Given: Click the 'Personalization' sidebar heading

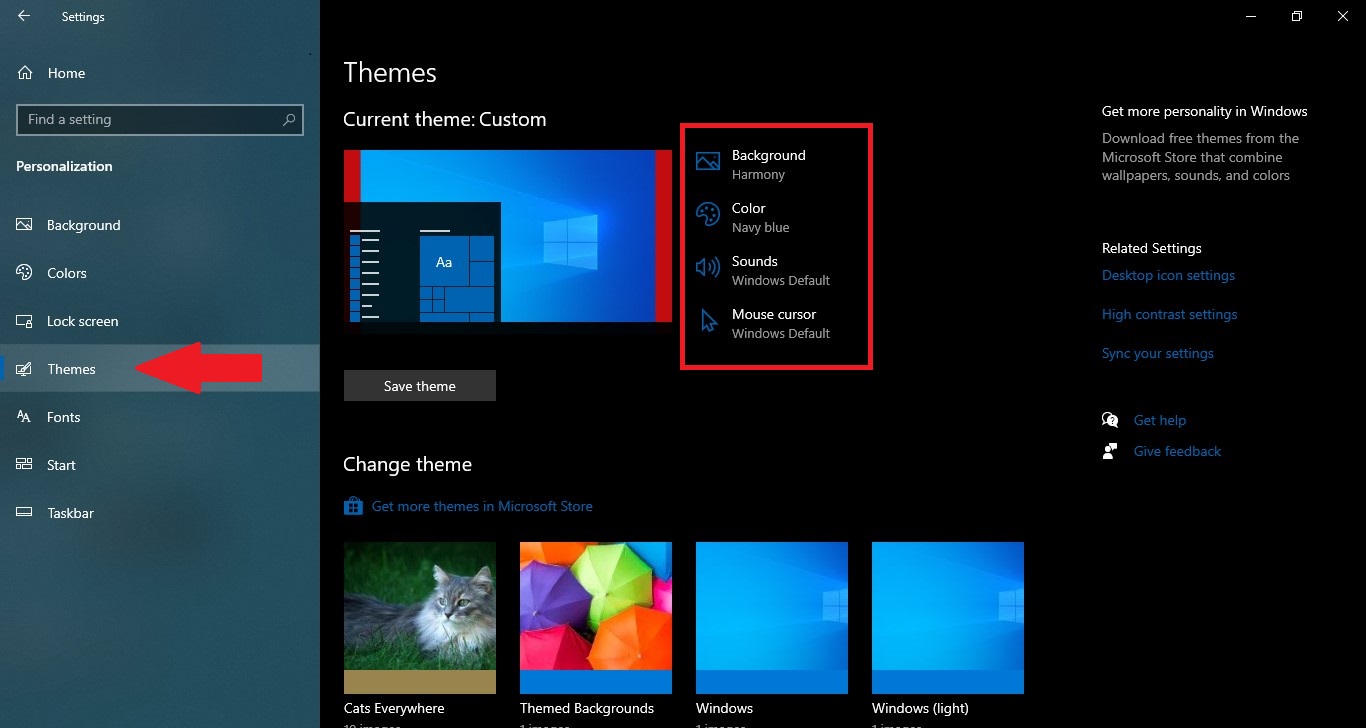Looking at the screenshot, I should [64, 166].
